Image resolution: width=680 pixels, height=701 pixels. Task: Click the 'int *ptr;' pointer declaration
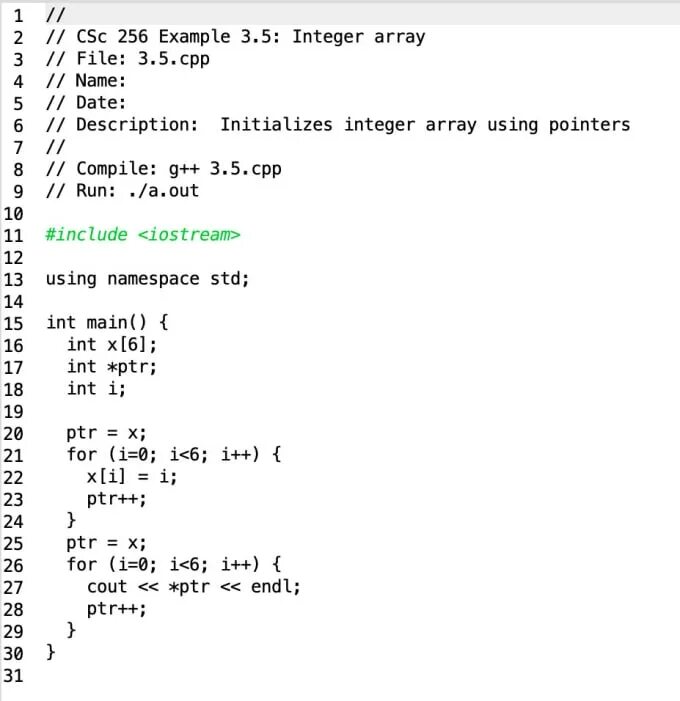pyautogui.click(x=112, y=367)
